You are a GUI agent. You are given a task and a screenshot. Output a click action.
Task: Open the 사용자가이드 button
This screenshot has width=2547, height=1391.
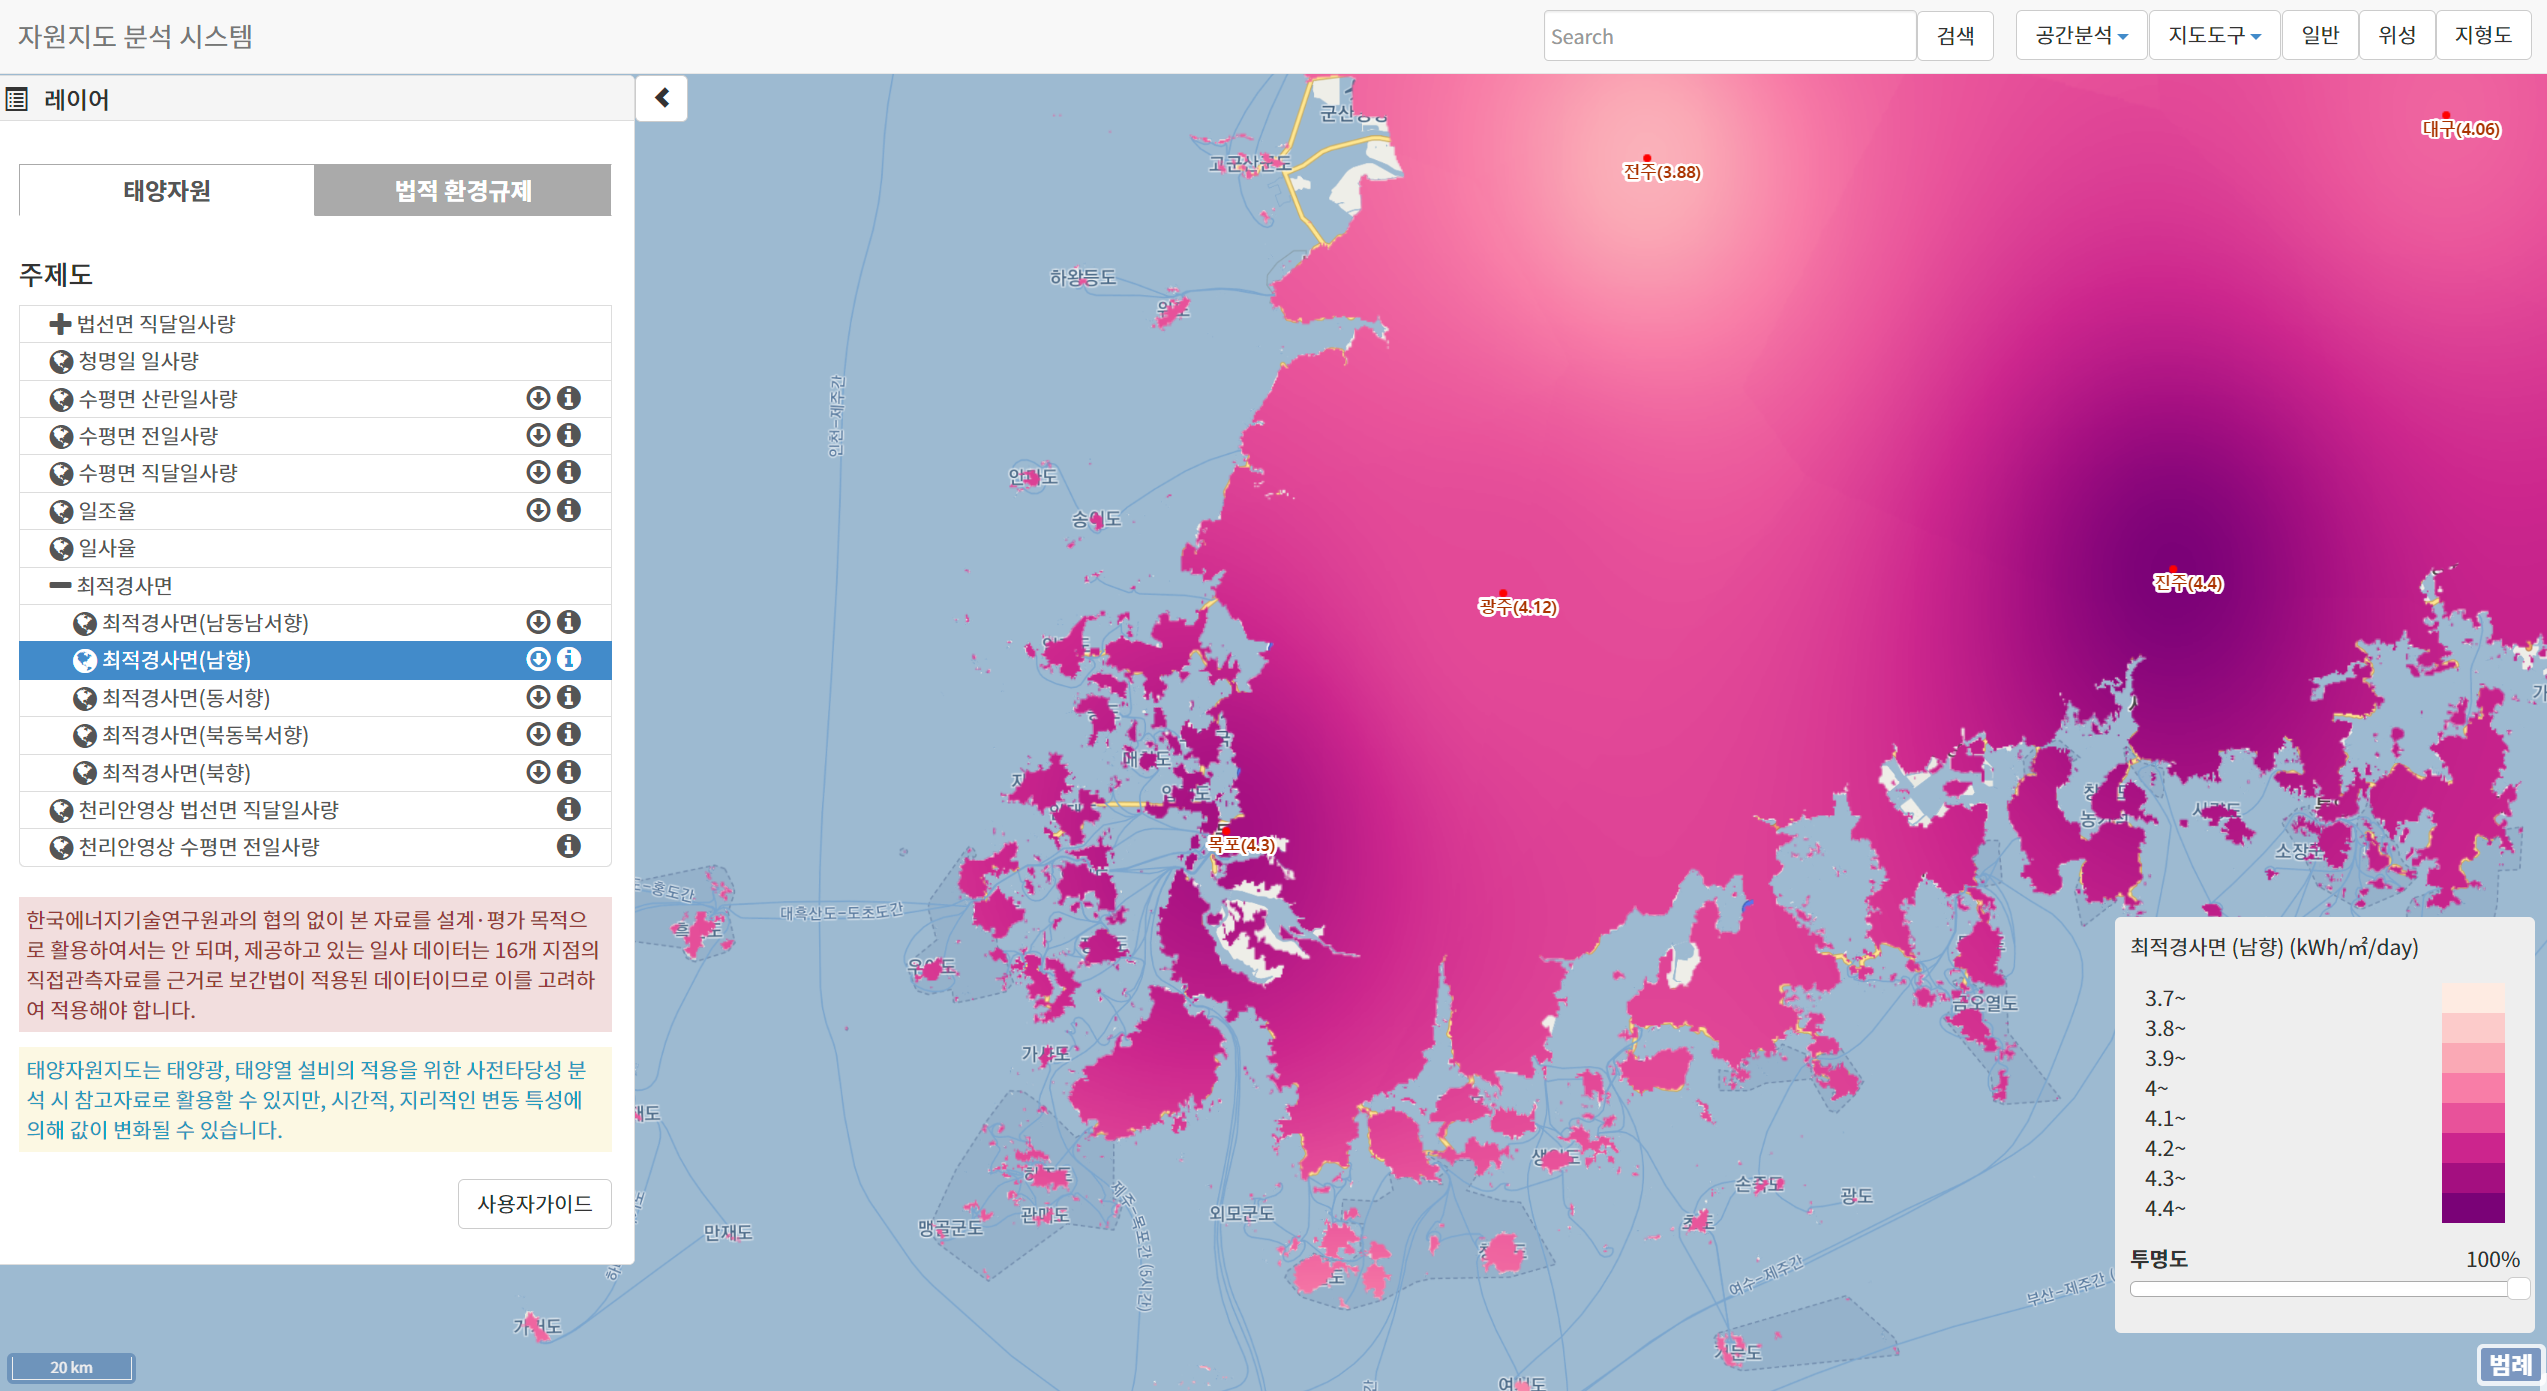click(534, 1203)
